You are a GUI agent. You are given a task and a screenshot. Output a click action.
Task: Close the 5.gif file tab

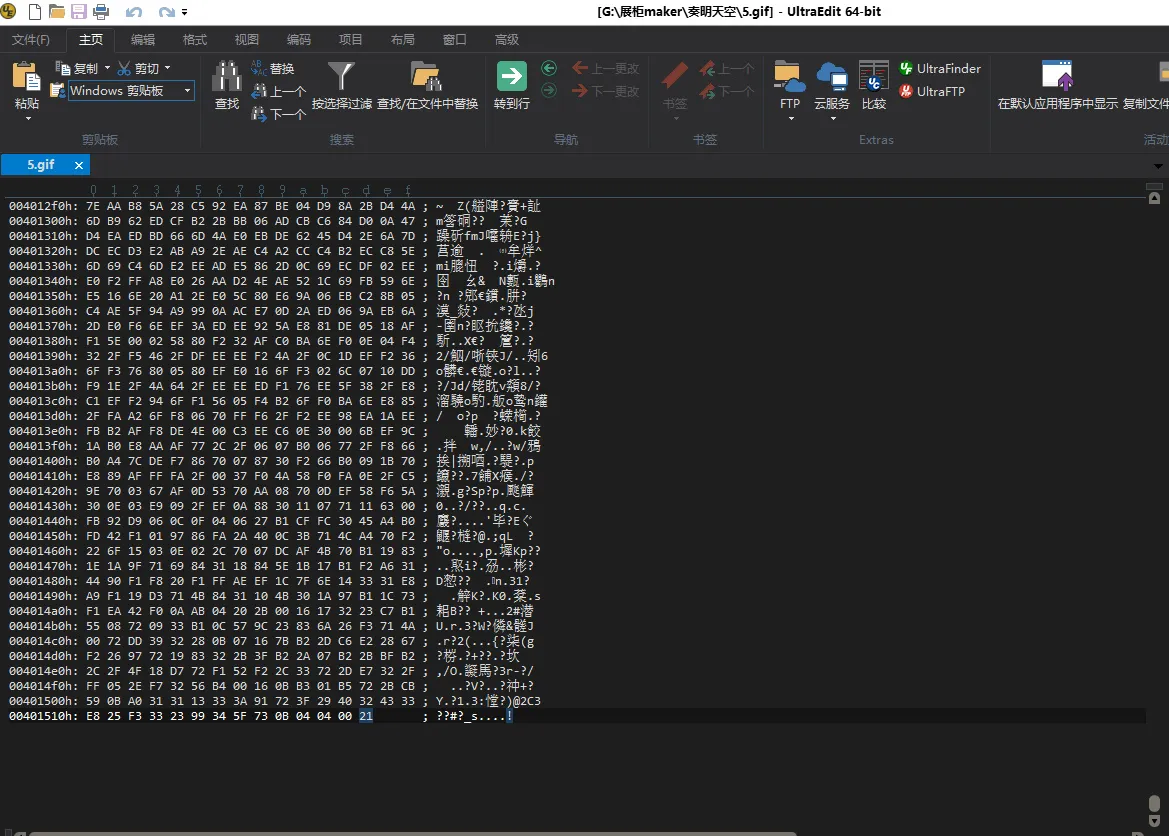tap(78, 165)
